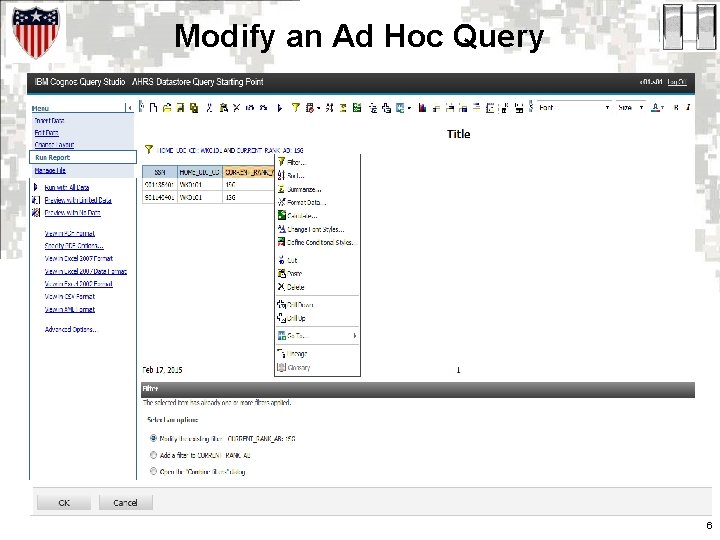Click the New report toolbar icon
Viewport: 720px width, 540px height.
pyautogui.click(x=154, y=108)
